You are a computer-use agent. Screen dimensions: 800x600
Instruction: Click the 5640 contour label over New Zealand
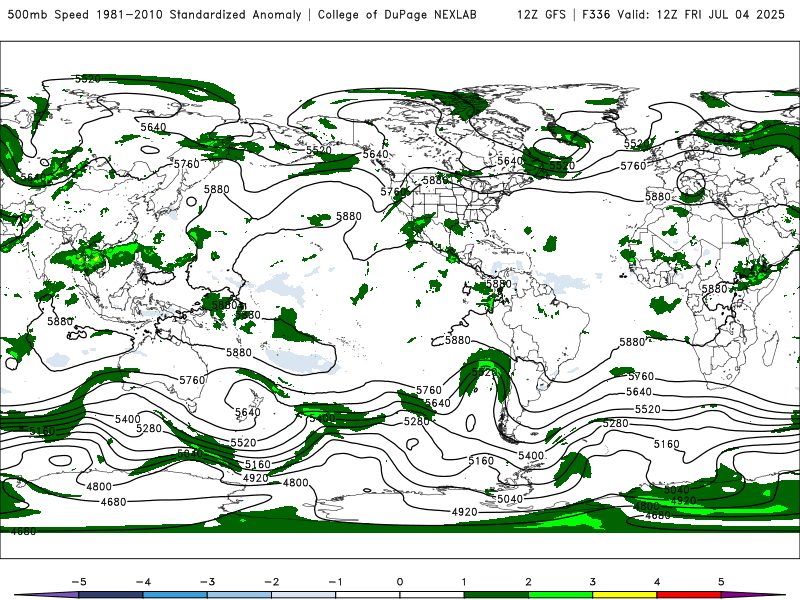[247, 412]
